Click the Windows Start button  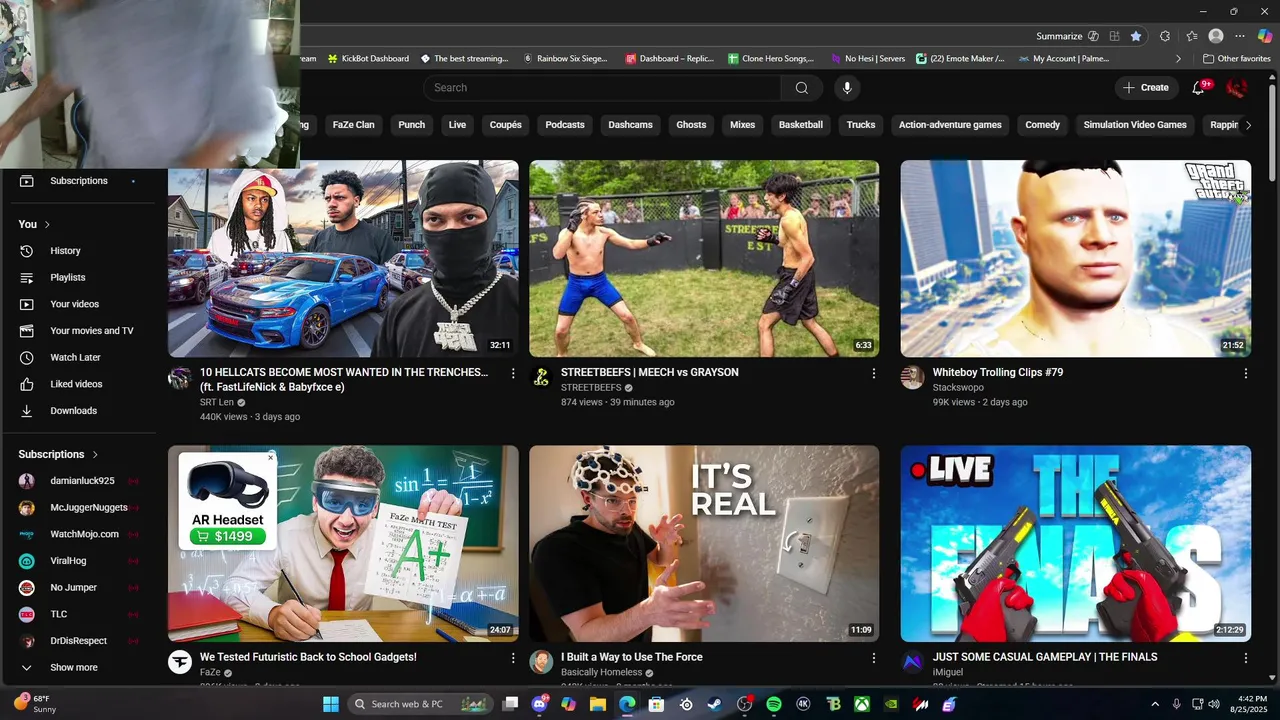tap(331, 704)
